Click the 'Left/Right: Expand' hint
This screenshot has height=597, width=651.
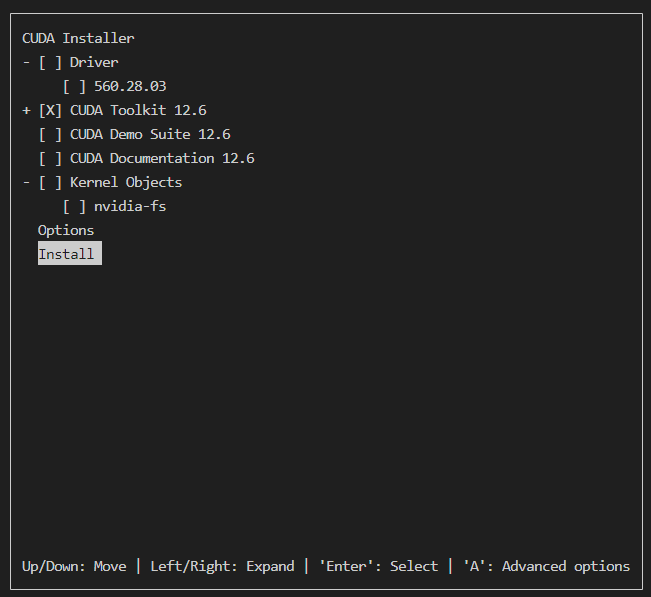click(x=223, y=567)
